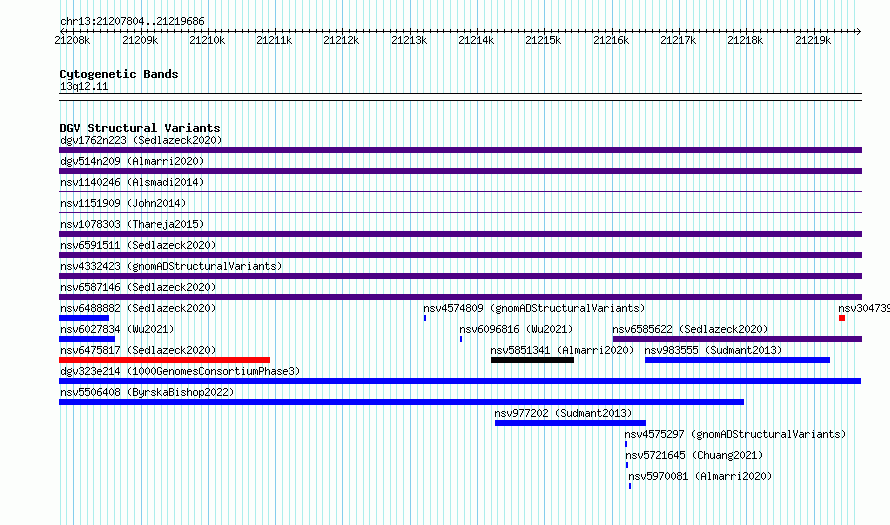Image resolution: width=890 pixels, height=525 pixels.
Task: Click the 21208k ruler tick label
Action: [72, 40]
